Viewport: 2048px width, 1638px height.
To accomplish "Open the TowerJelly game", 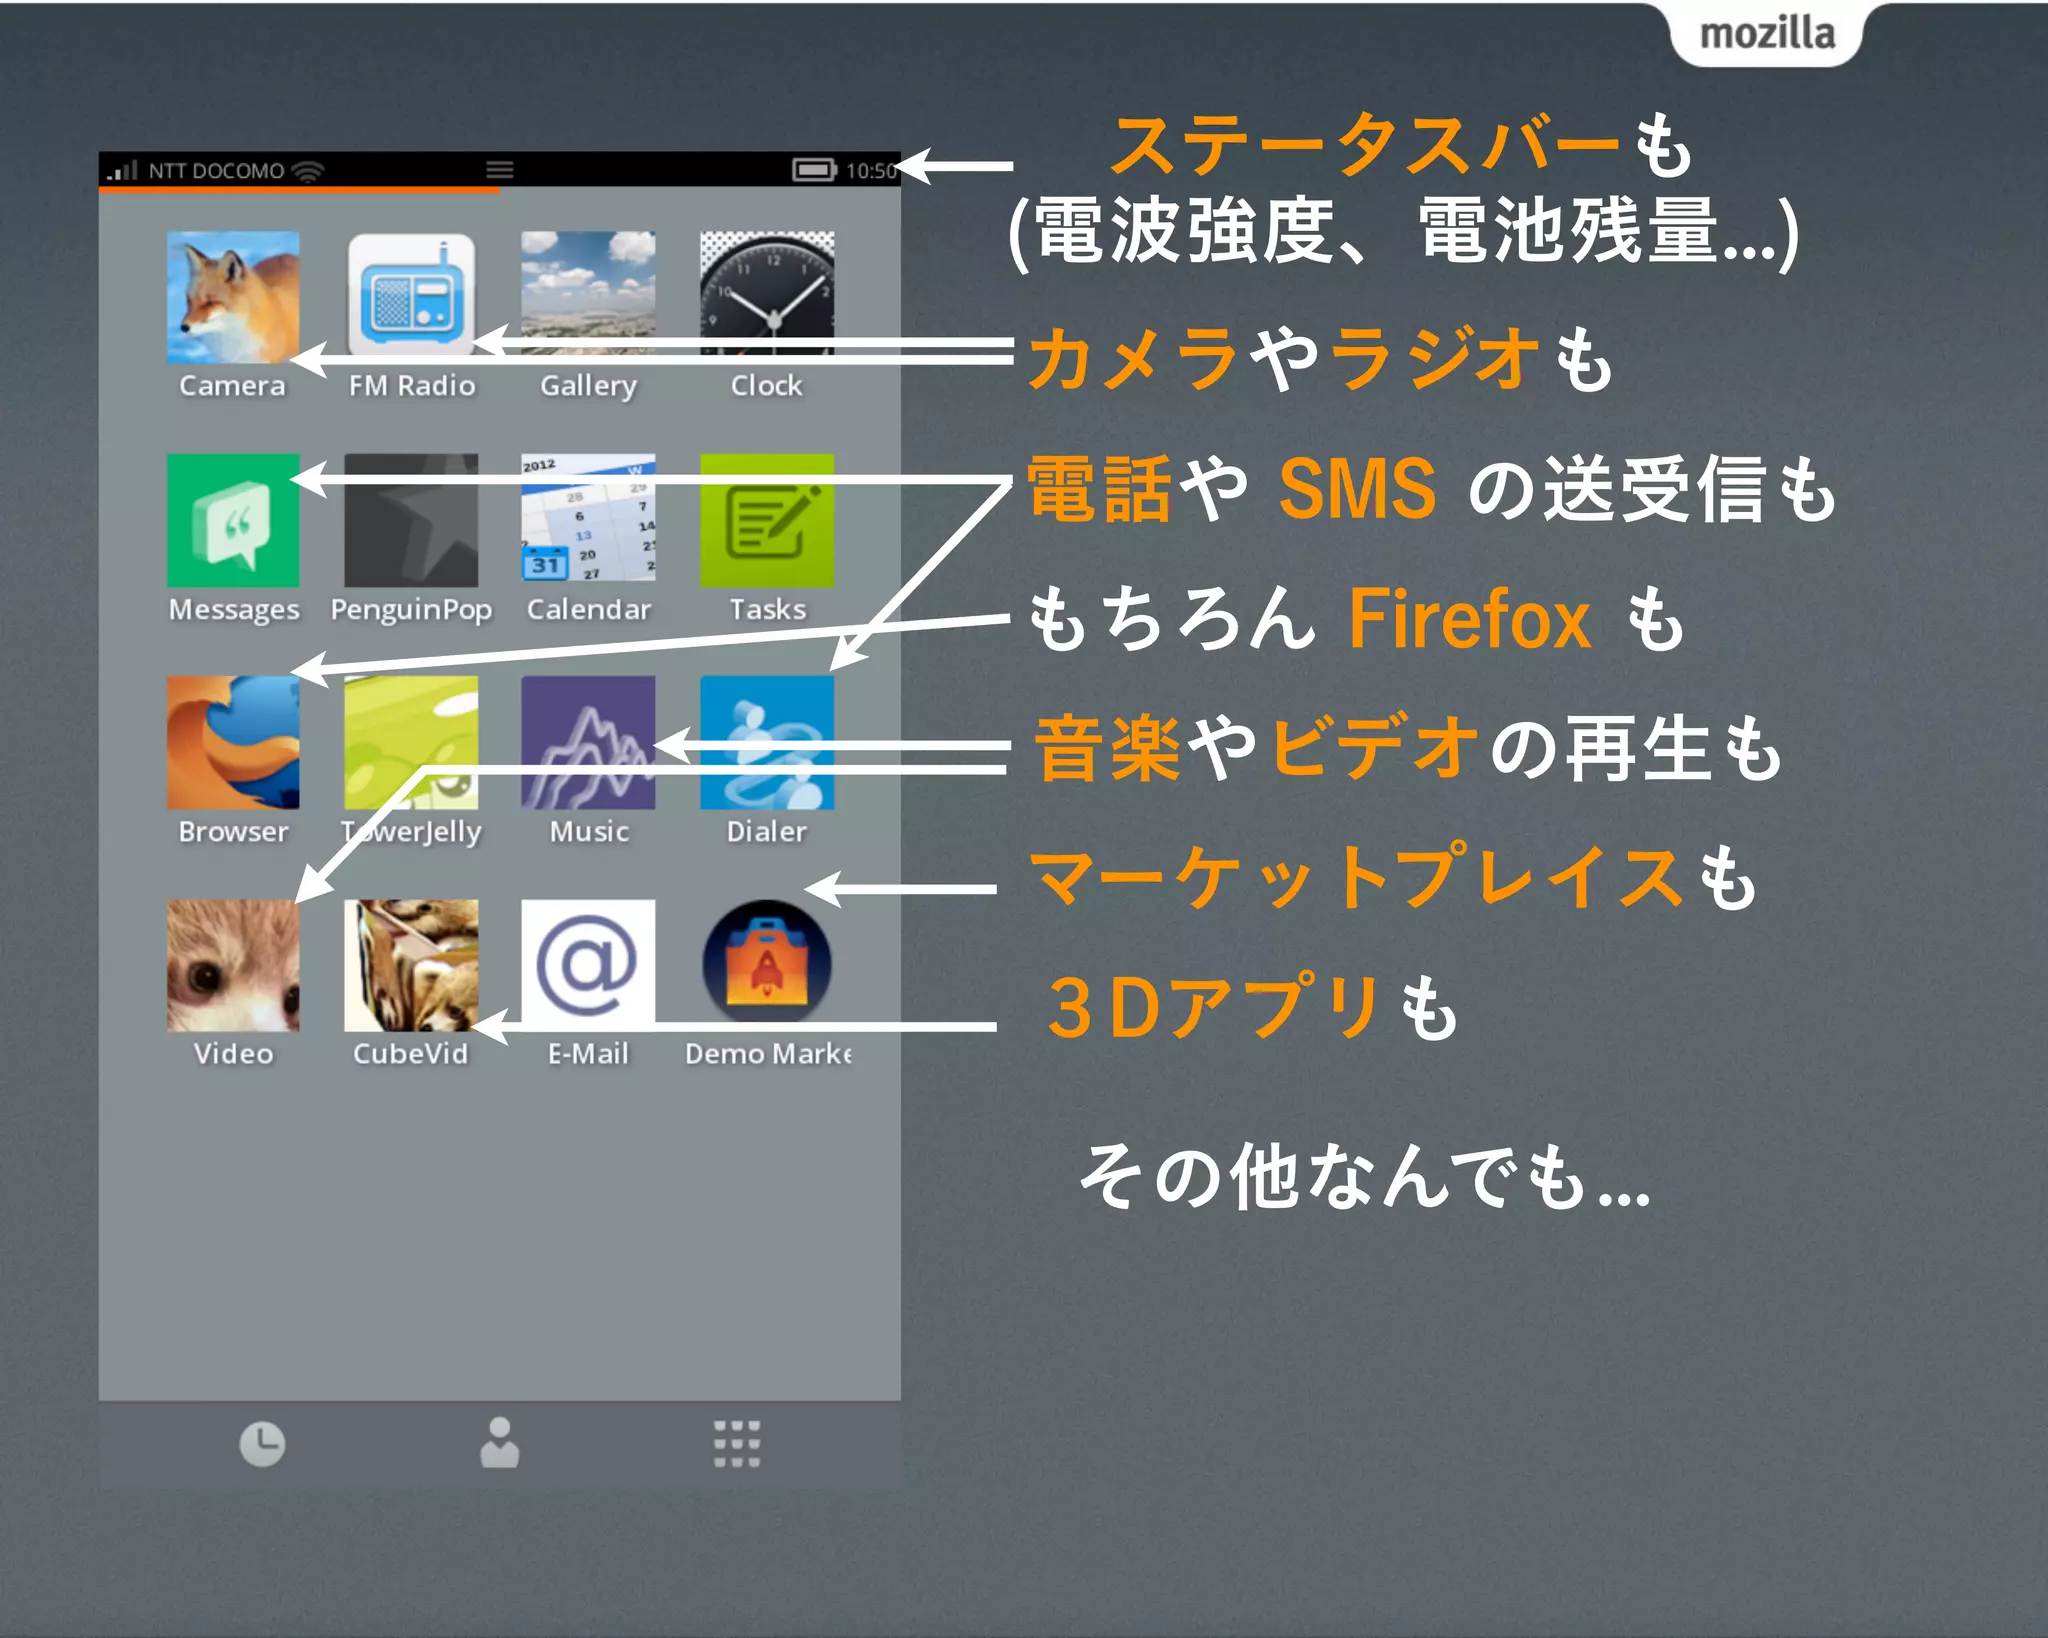I will (411, 743).
